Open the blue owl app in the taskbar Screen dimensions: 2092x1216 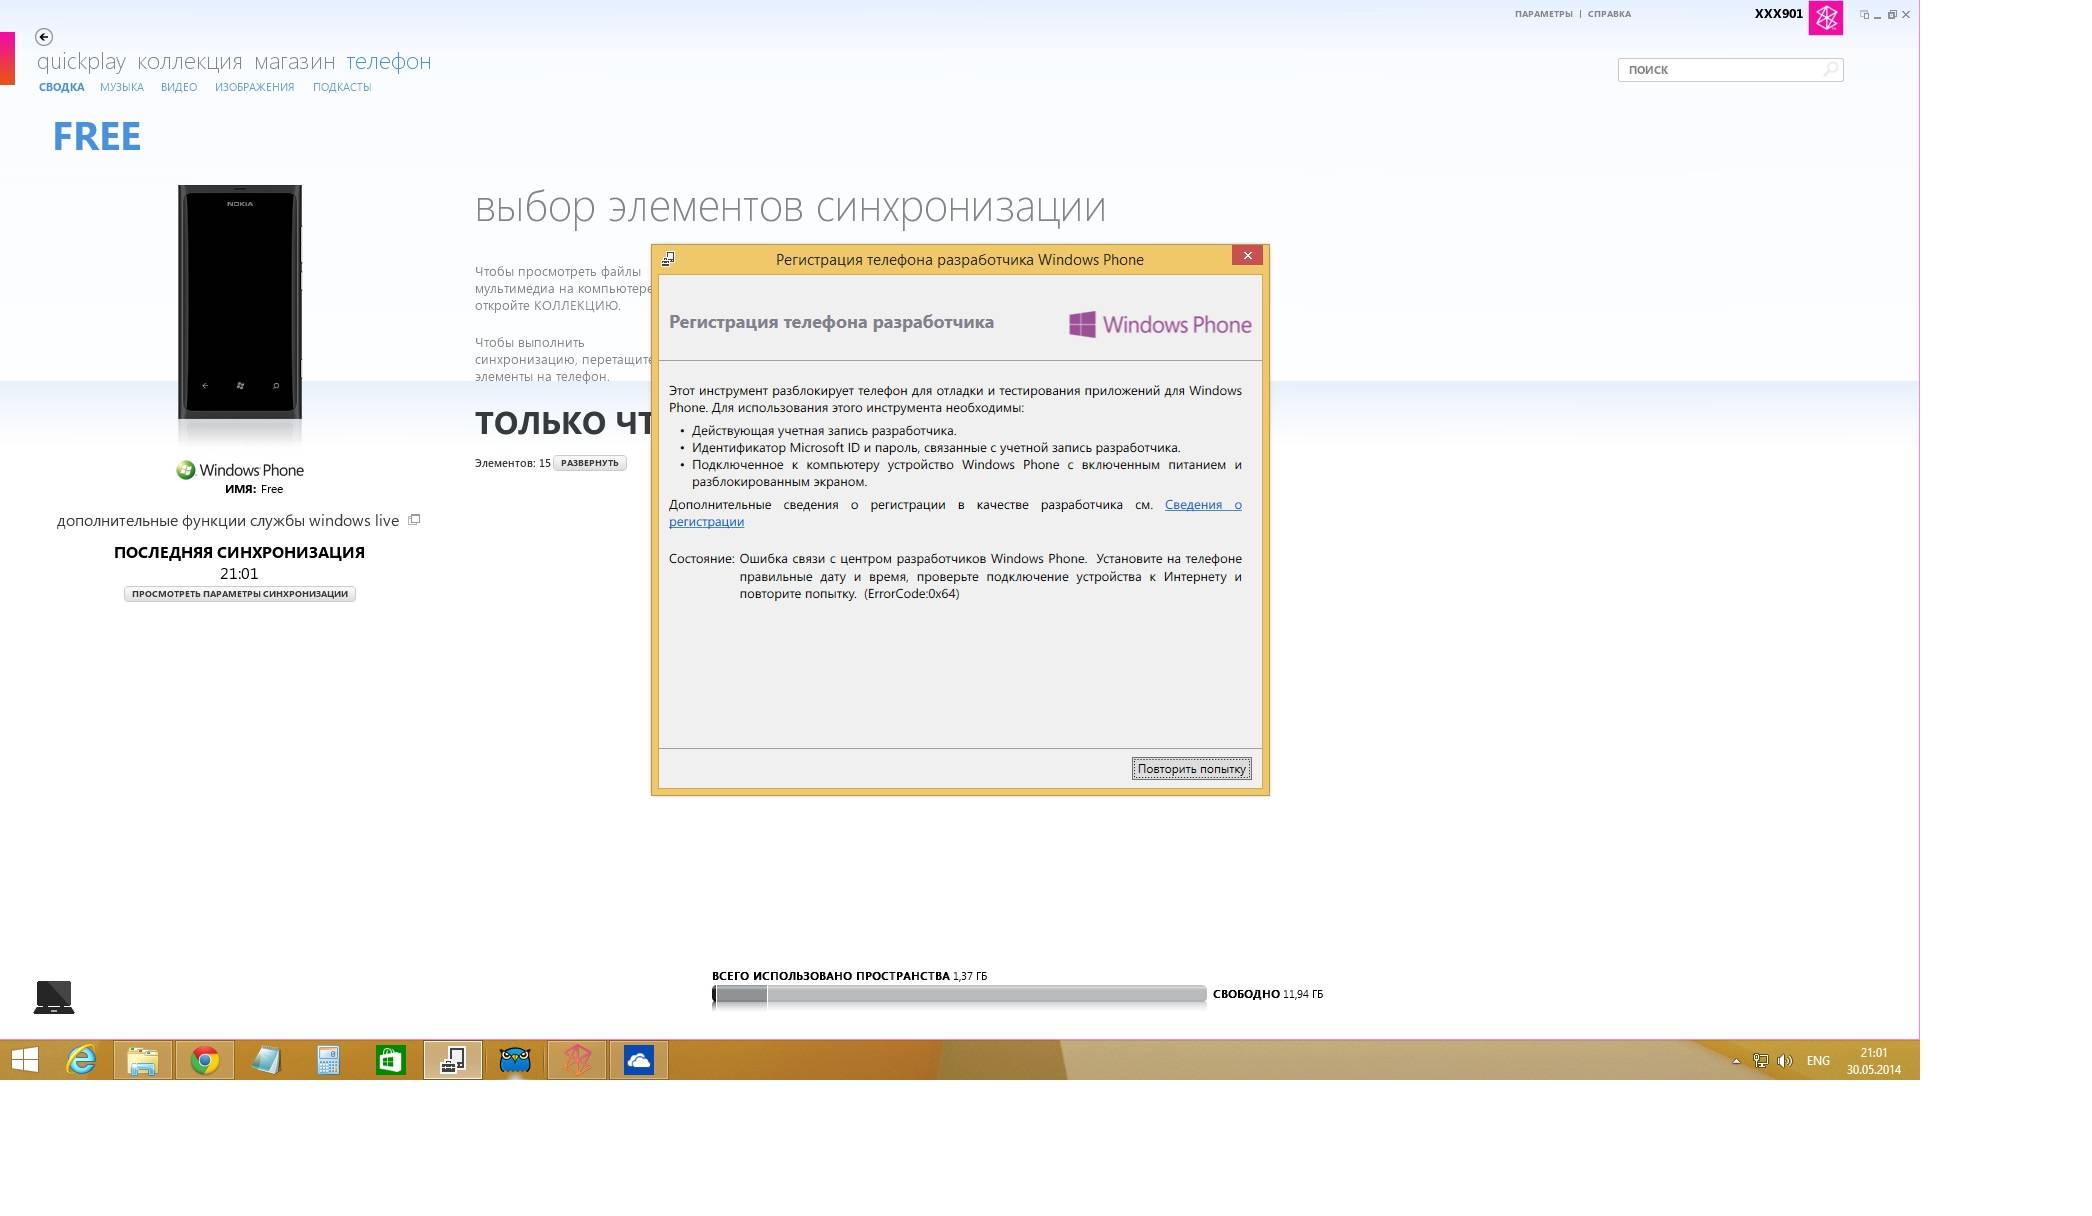(x=515, y=1060)
